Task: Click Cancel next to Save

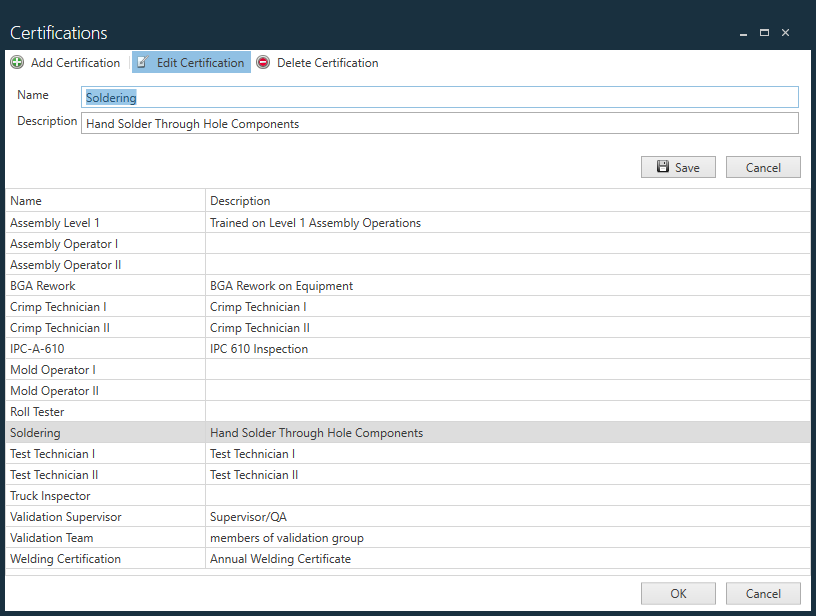Action: [763, 167]
